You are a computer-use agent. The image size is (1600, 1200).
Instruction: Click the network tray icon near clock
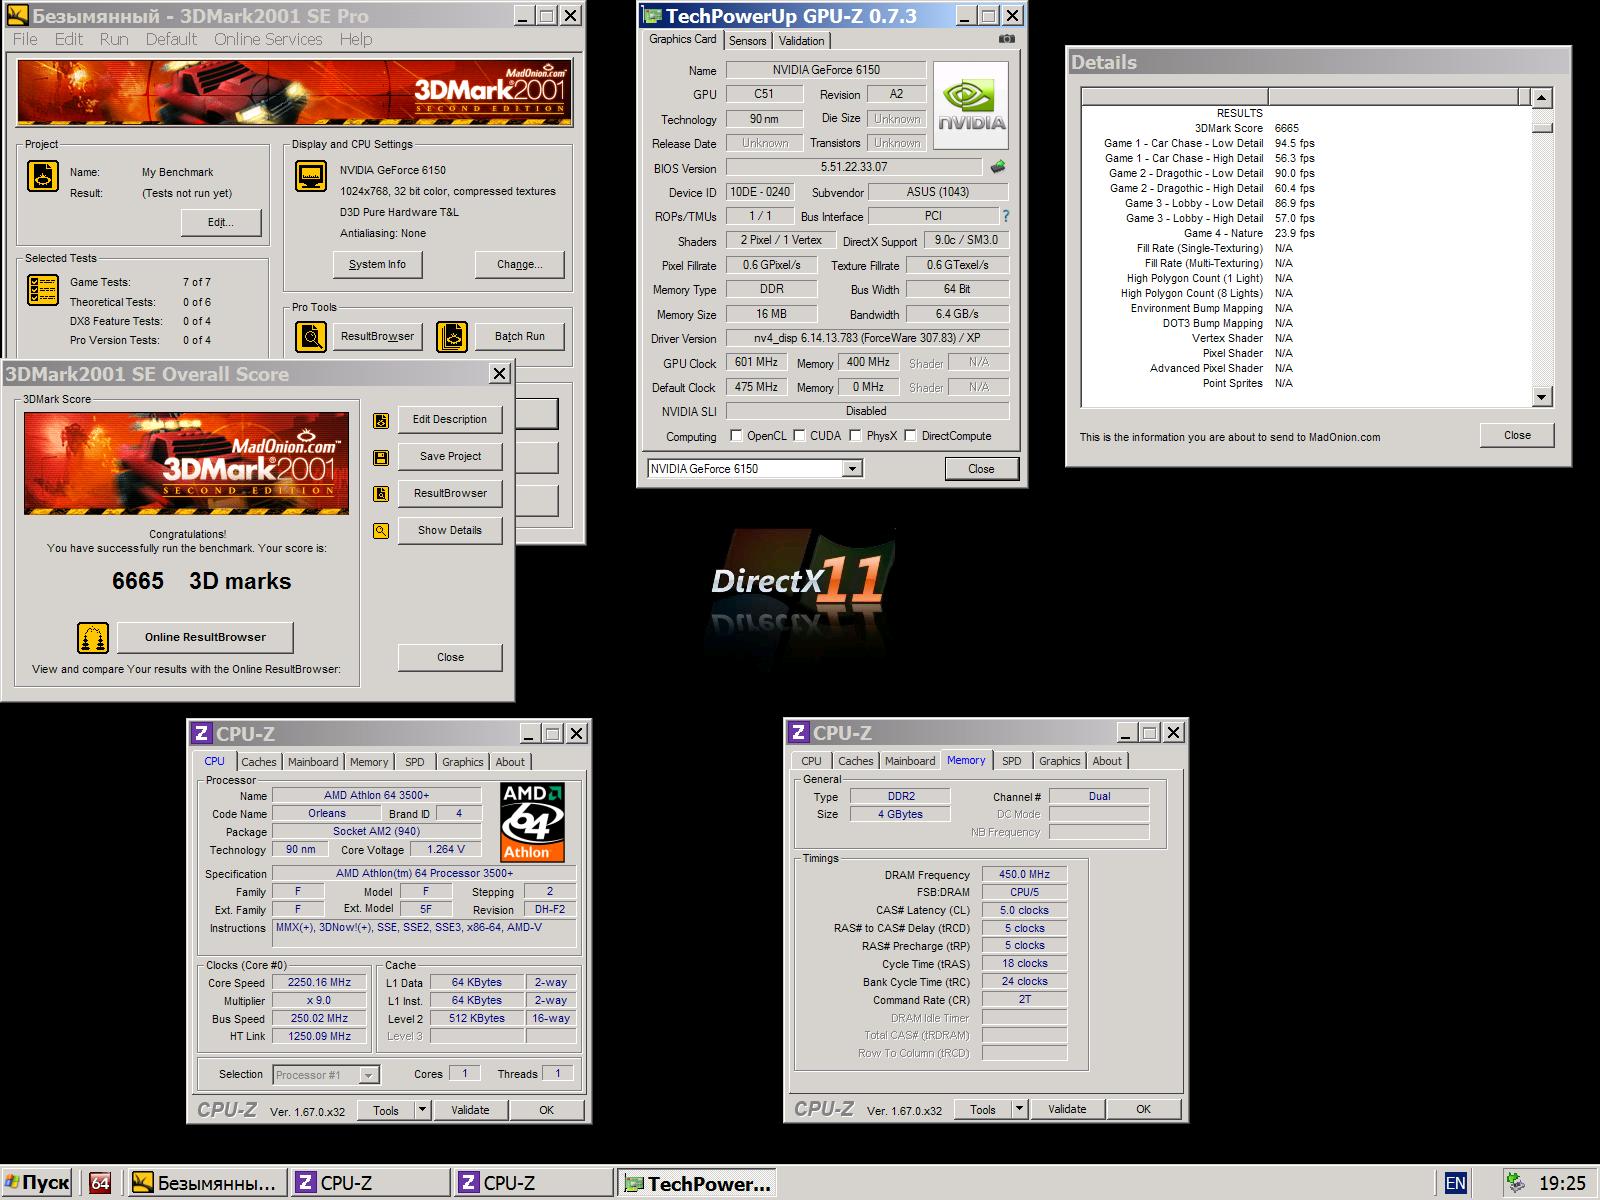tap(1516, 1183)
